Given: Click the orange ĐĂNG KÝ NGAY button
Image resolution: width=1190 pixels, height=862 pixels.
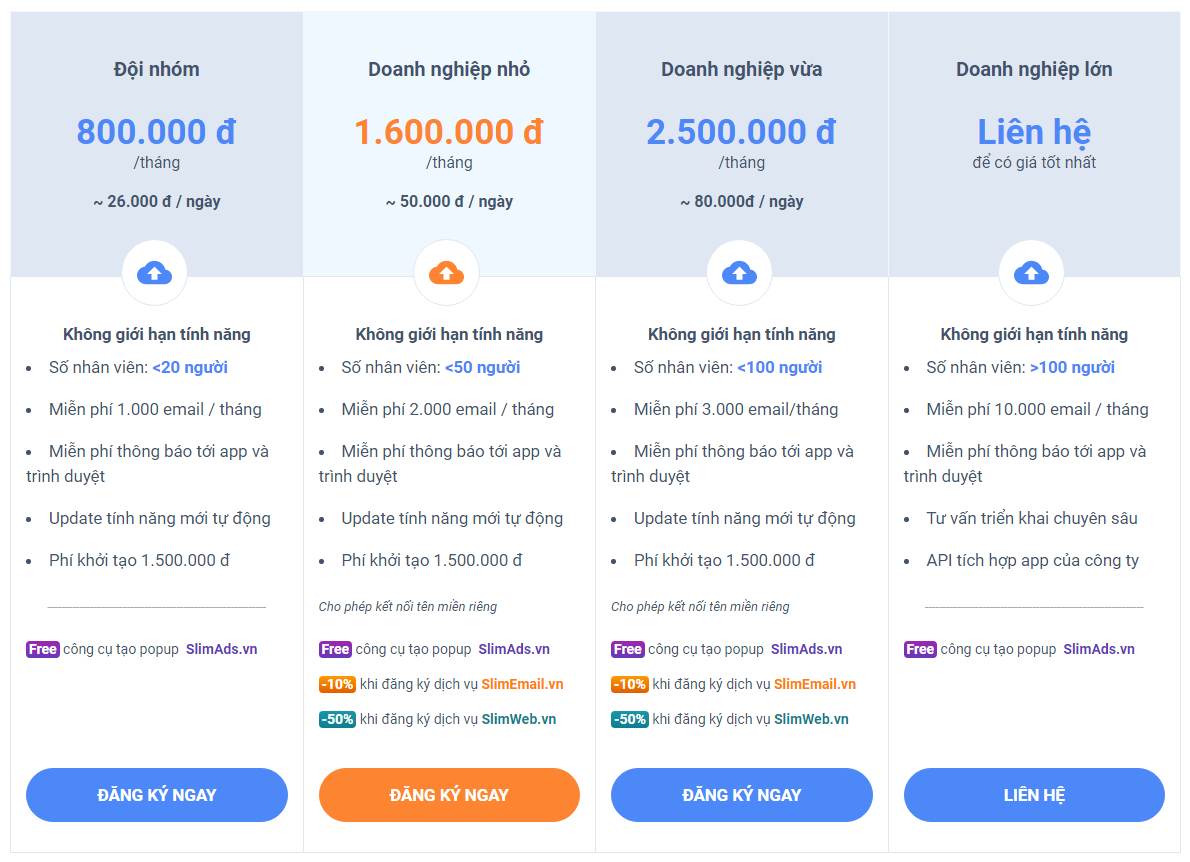Looking at the screenshot, I should click(449, 794).
